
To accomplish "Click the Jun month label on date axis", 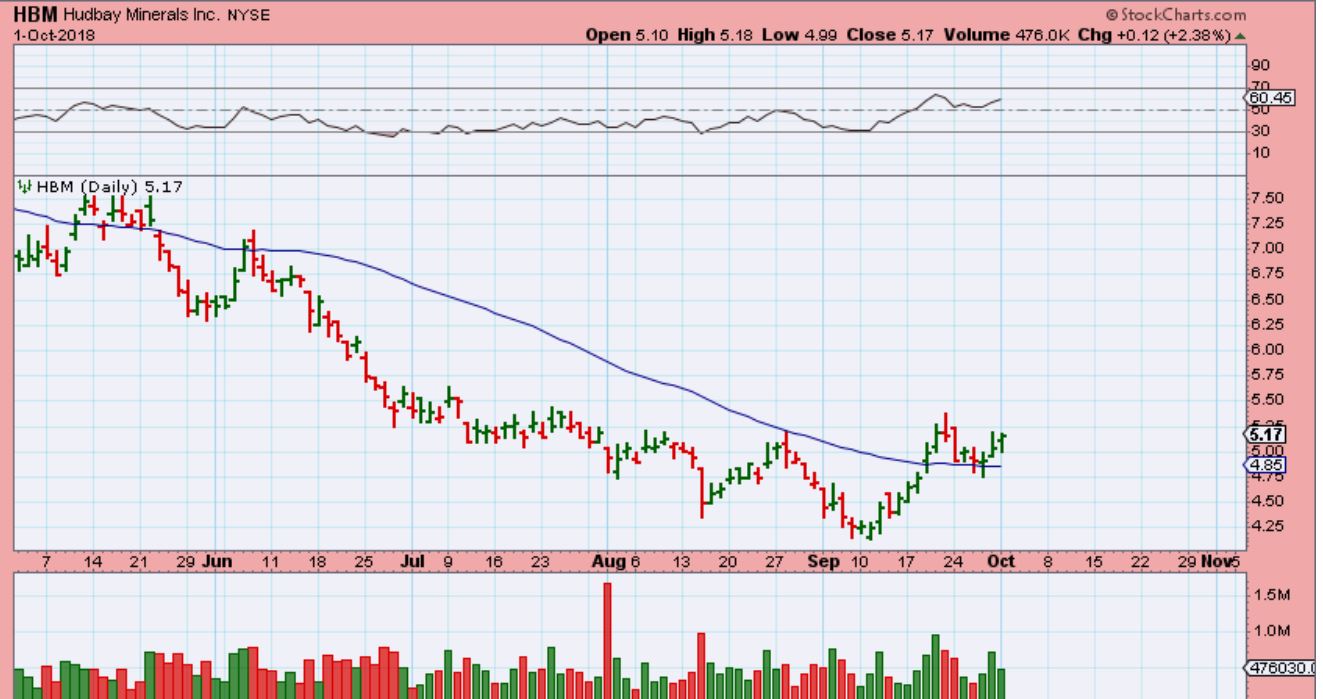I will [x=217, y=562].
